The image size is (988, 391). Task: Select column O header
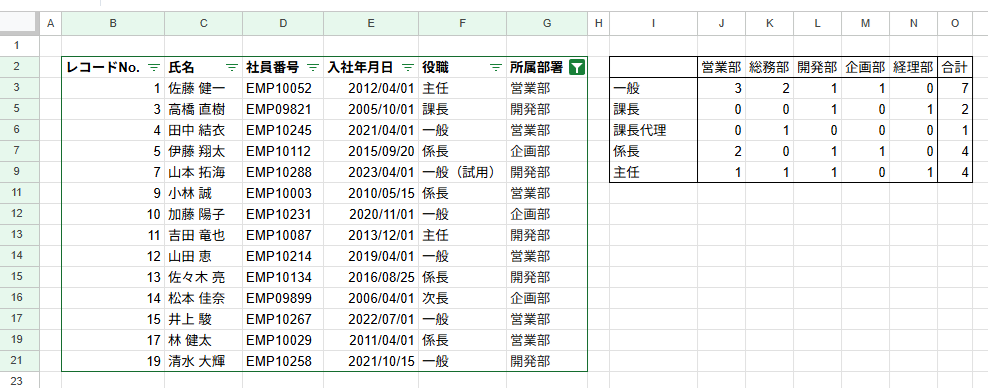coord(955,23)
